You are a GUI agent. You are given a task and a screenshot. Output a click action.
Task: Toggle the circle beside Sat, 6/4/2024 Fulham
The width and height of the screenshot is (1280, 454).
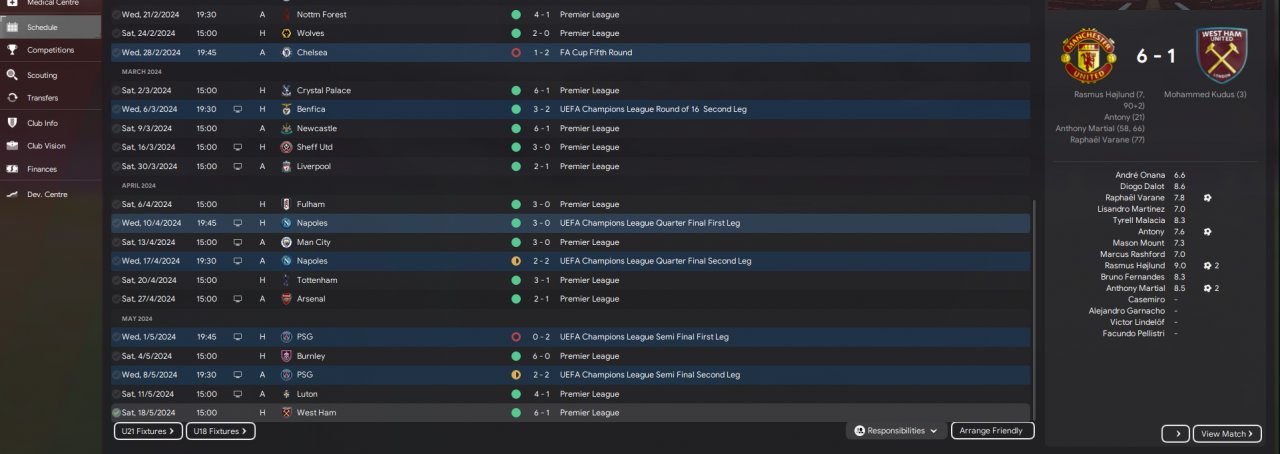116,204
